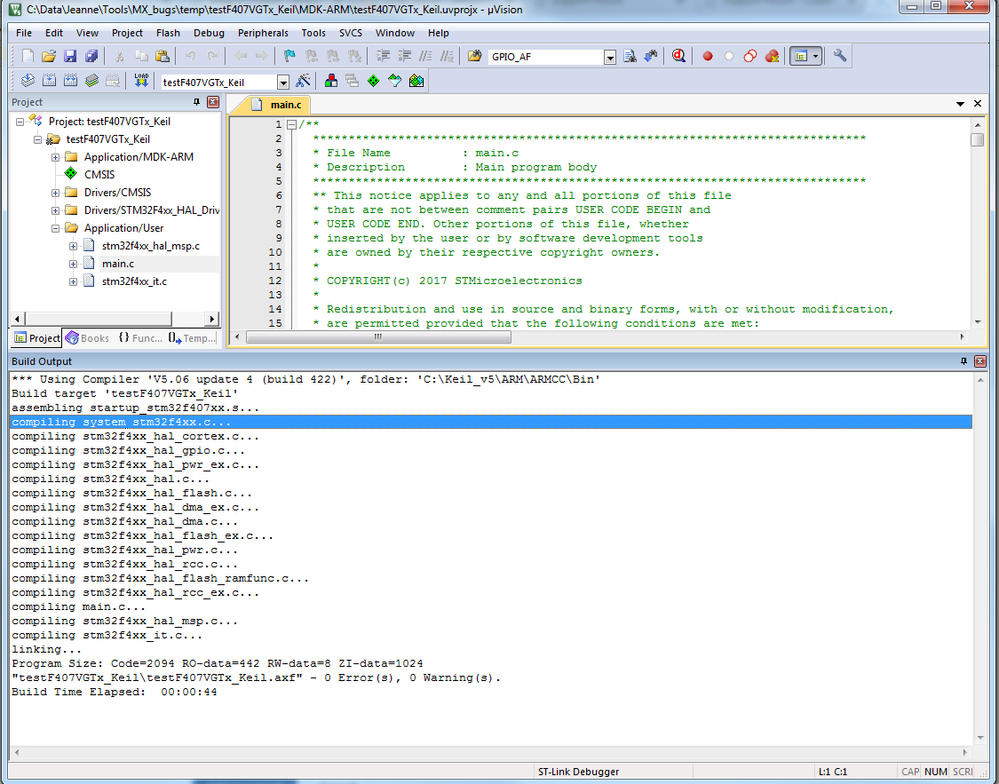Open the Debug menu
The height and width of the screenshot is (784, 999).
[209, 32]
